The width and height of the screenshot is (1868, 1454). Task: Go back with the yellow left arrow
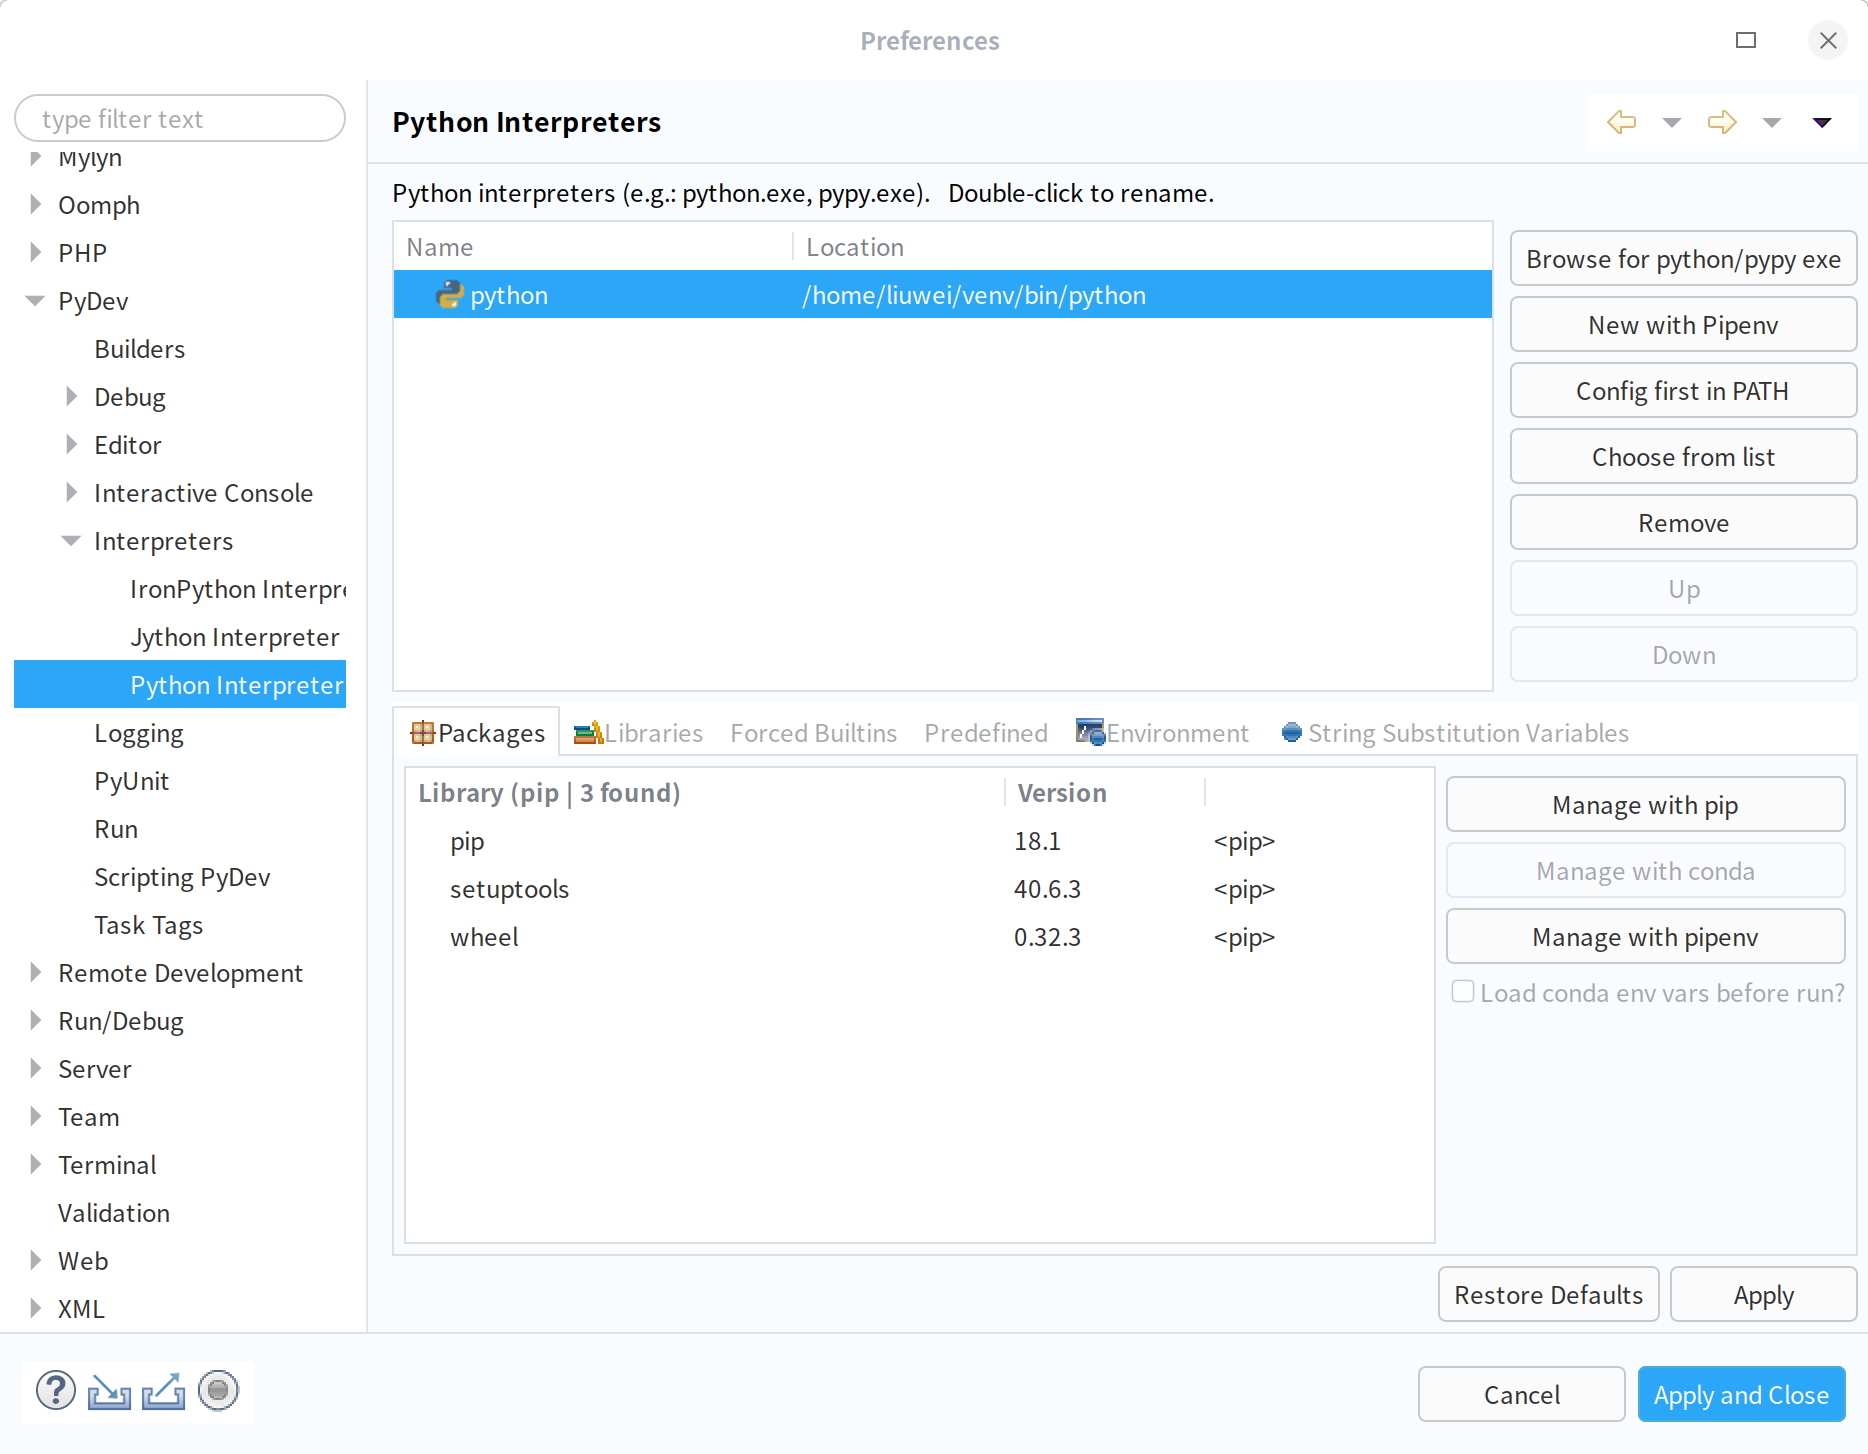pos(1621,122)
